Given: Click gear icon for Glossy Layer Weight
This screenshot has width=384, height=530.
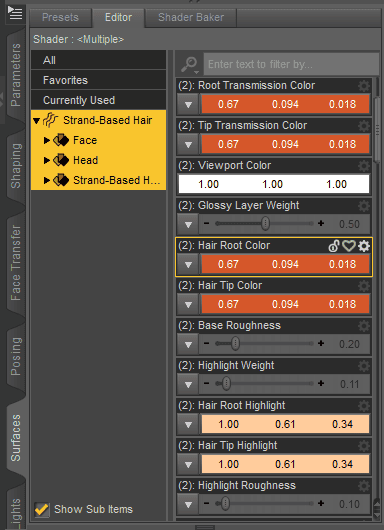Looking at the screenshot, I should point(364,206).
